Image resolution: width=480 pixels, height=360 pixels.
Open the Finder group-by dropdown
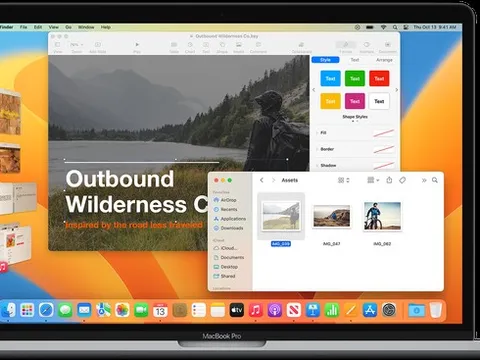373,180
